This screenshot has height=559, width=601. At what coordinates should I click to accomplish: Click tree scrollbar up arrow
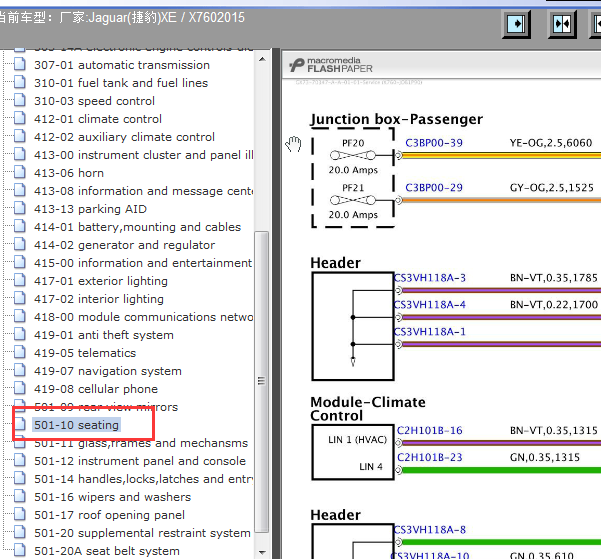(x=262, y=59)
